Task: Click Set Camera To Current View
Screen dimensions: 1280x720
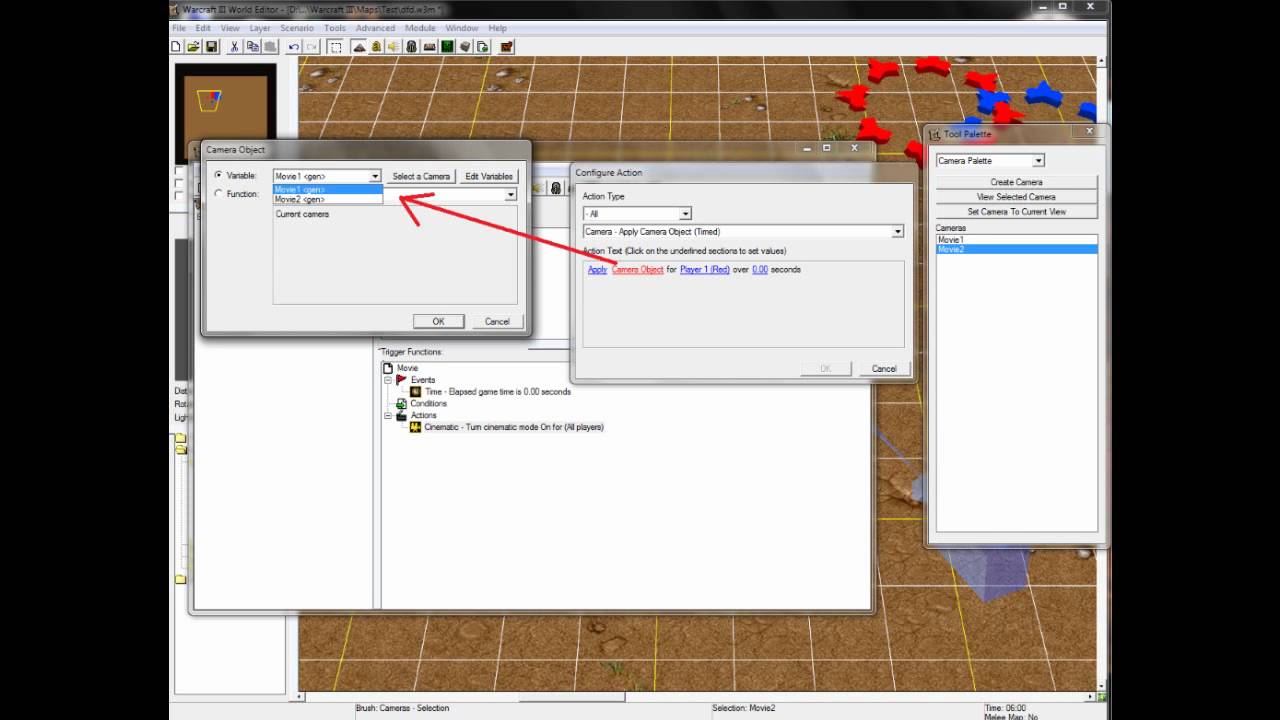Action: [x=1016, y=212]
